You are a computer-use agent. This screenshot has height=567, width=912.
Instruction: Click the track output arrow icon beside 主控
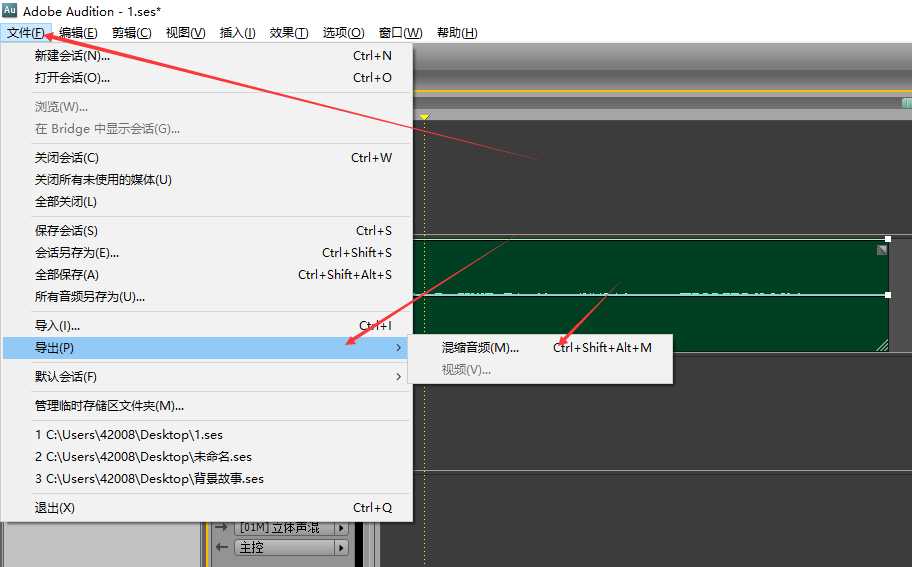coord(222,547)
